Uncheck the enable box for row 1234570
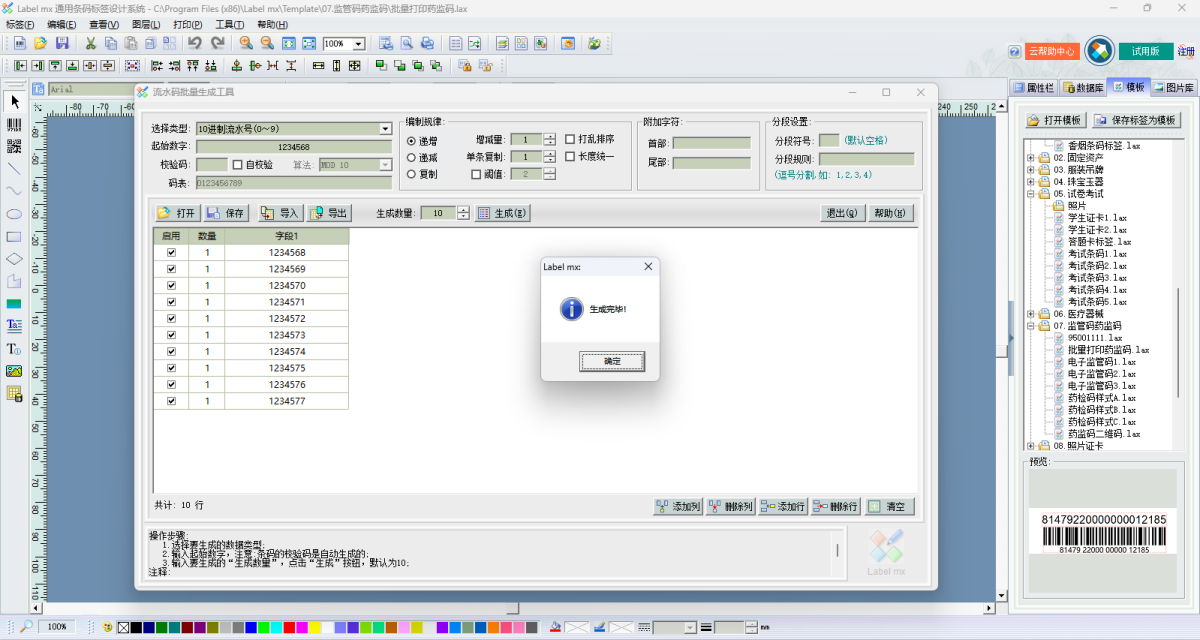 171,286
